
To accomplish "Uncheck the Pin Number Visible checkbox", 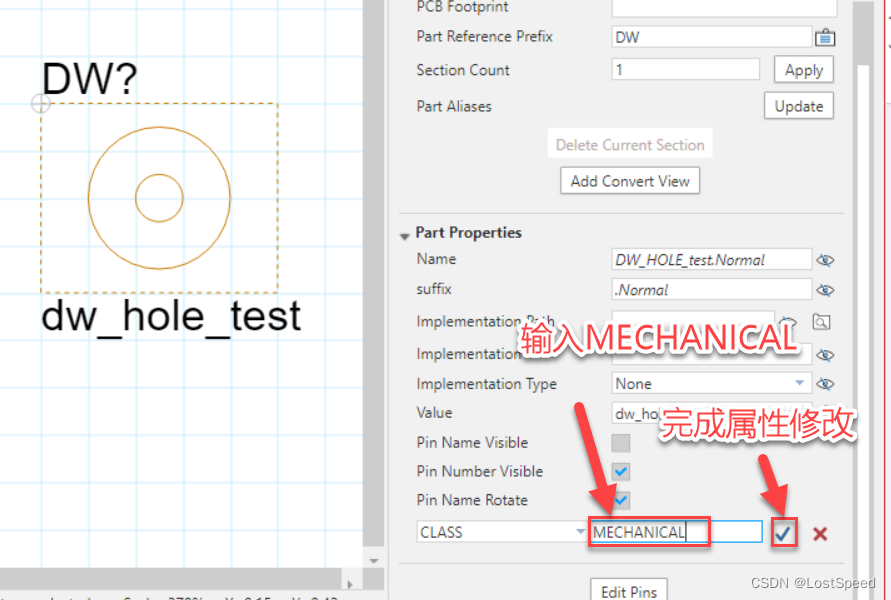I will [x=621, y=472].
